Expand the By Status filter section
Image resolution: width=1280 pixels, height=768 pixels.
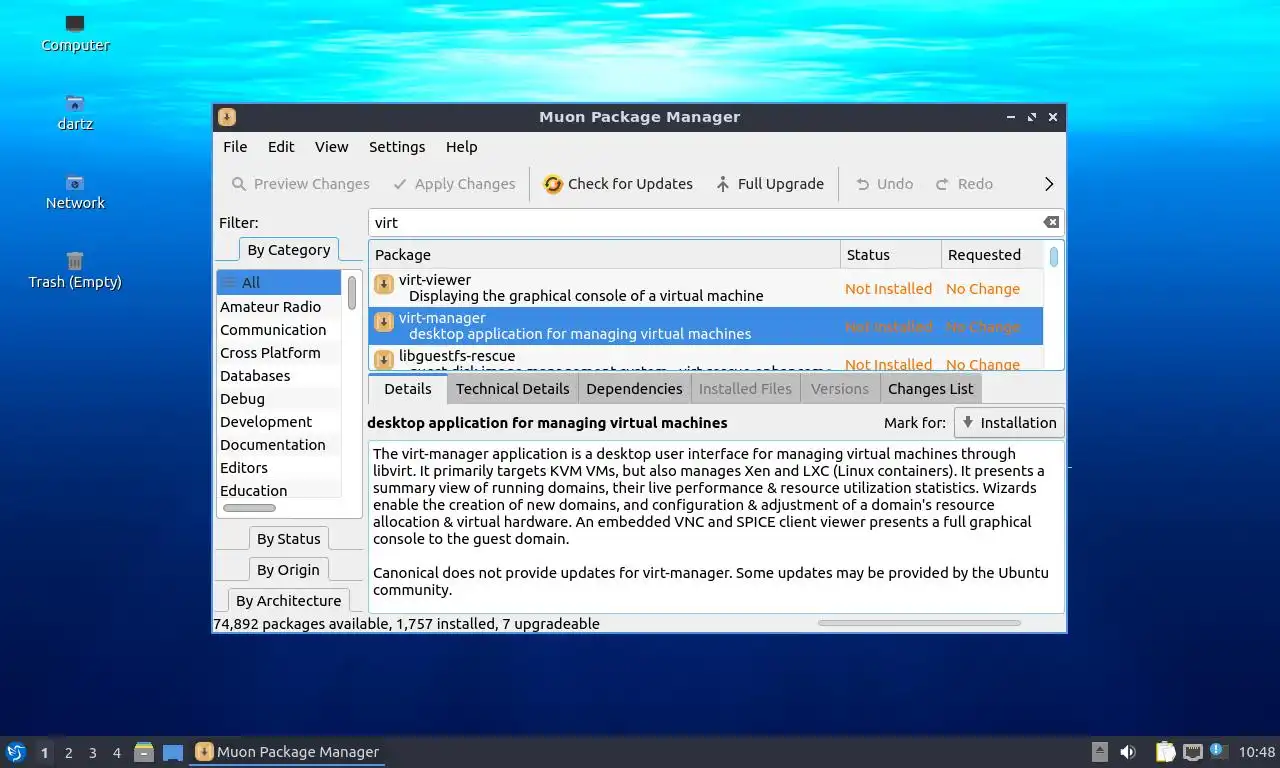[289, 539]
